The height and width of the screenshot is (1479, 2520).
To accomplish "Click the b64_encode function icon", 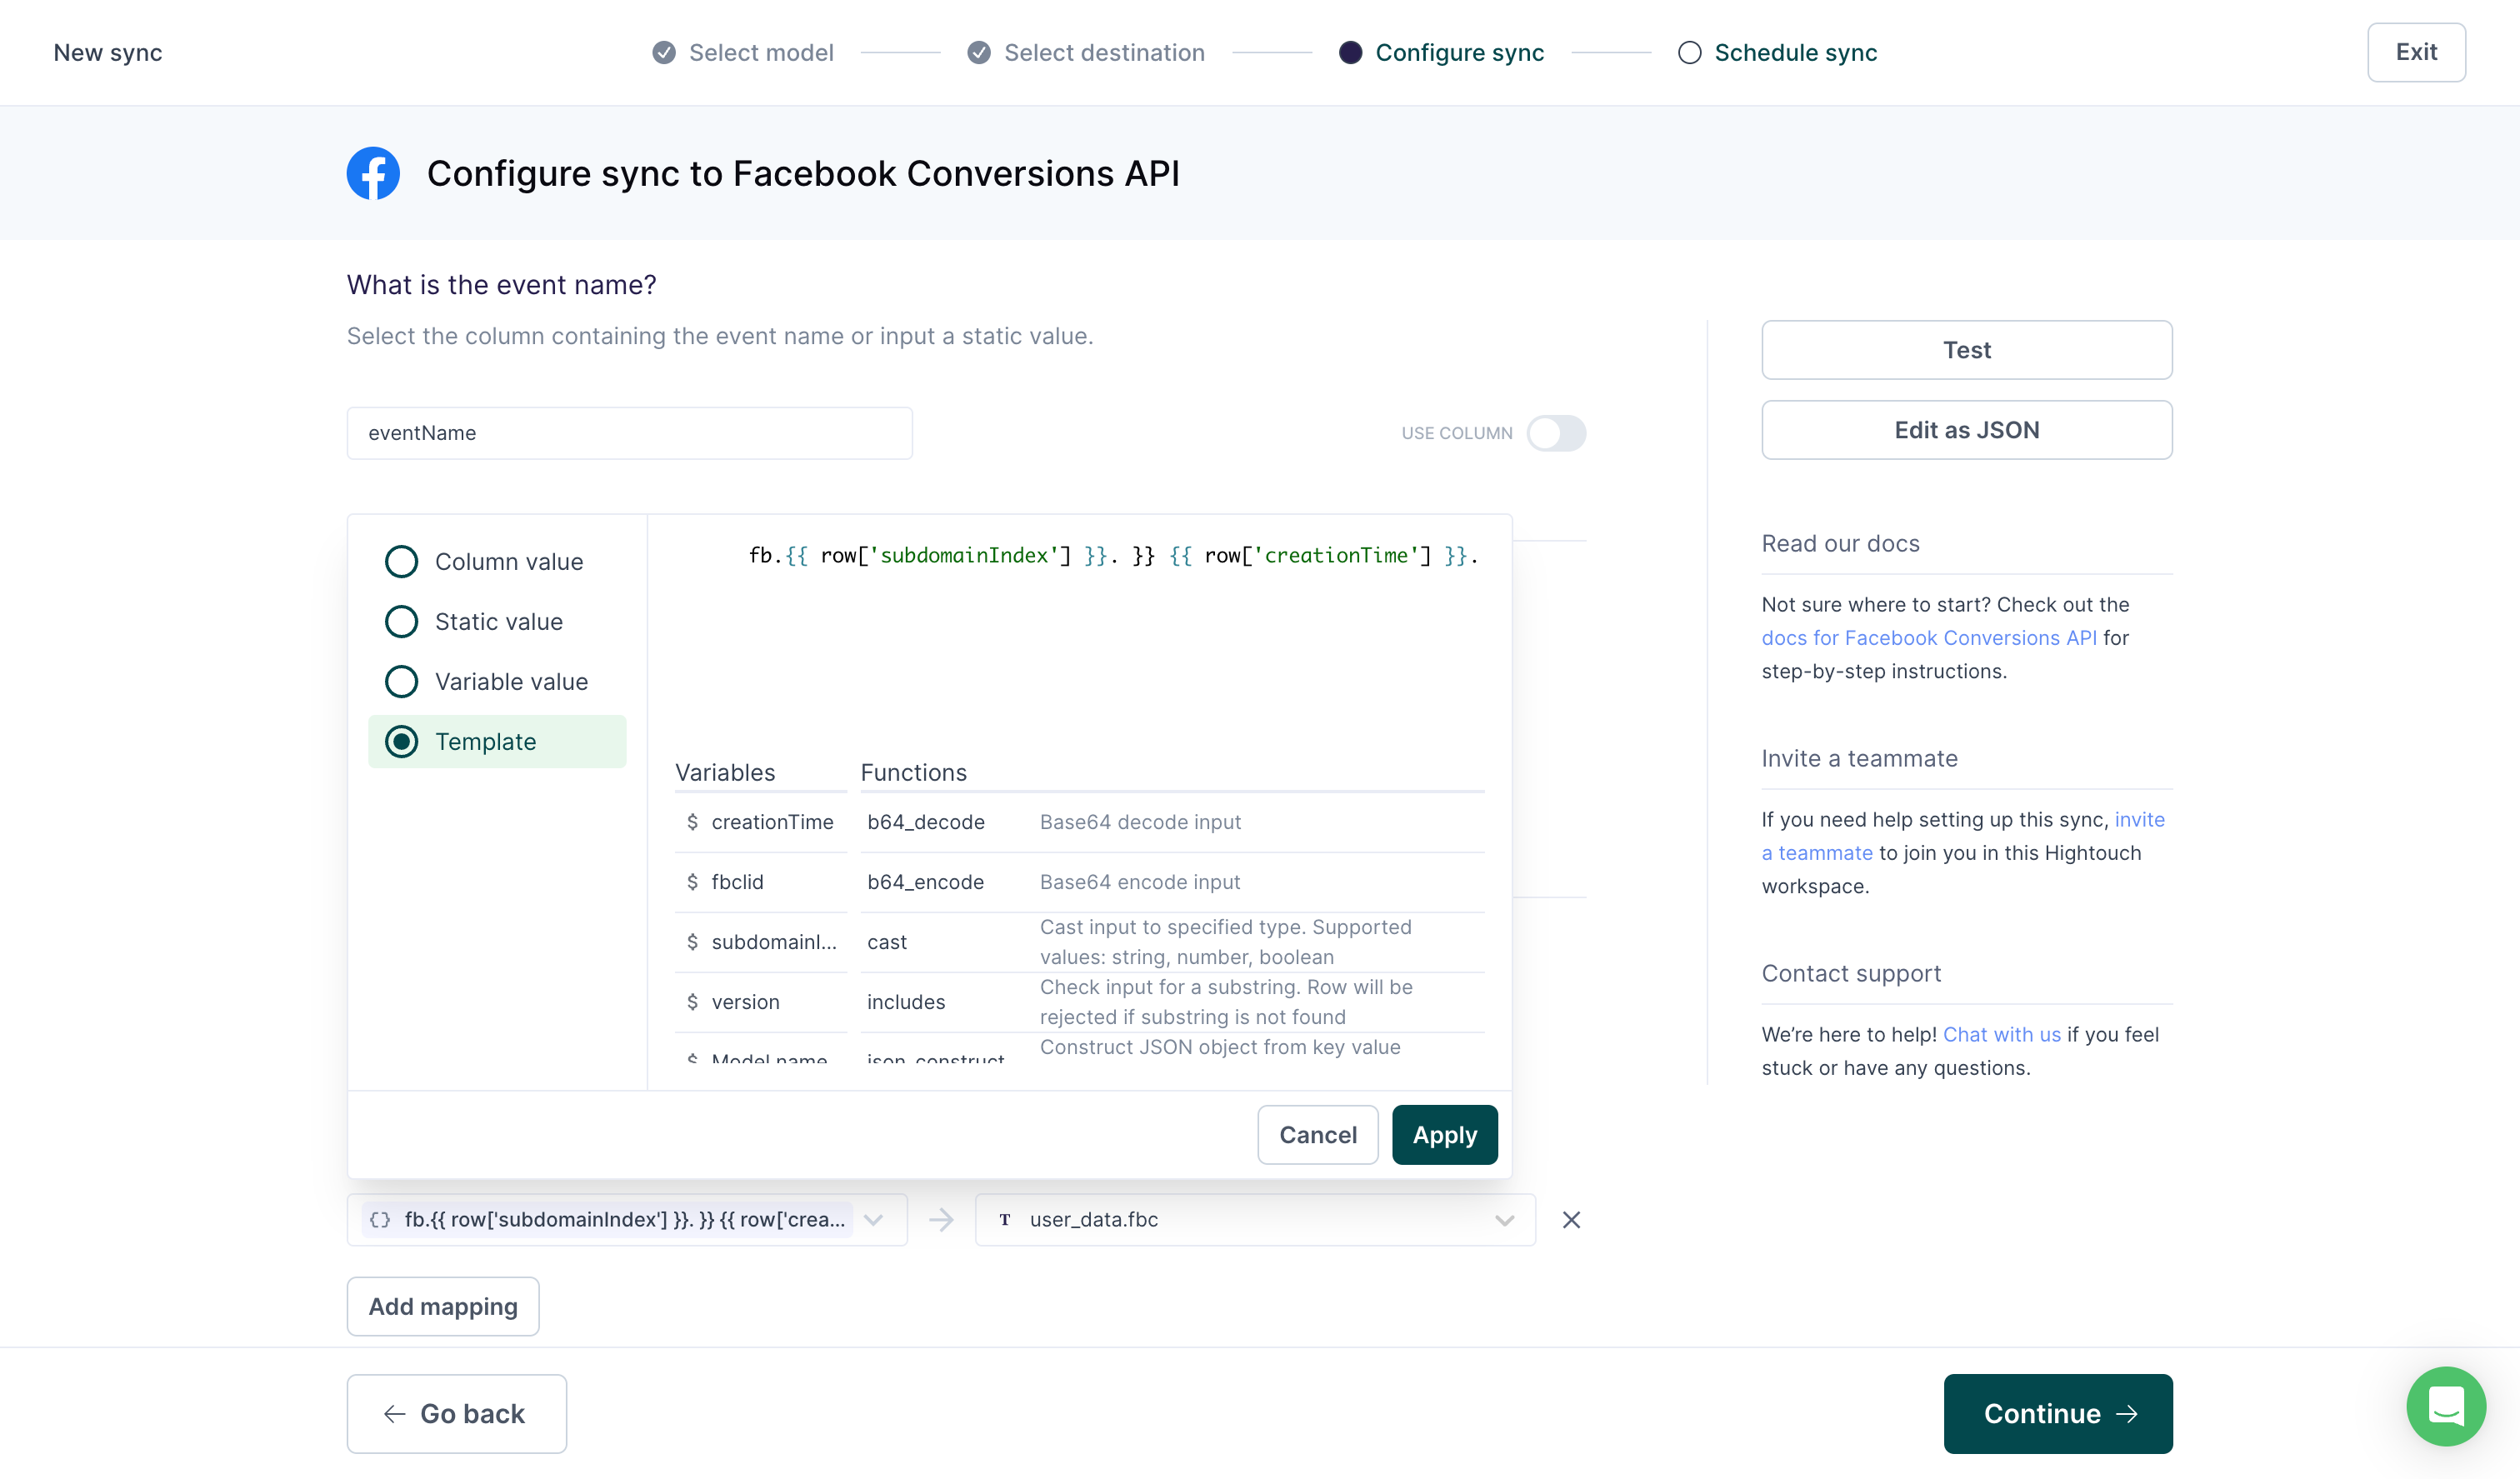I will [x=924, y=881].
